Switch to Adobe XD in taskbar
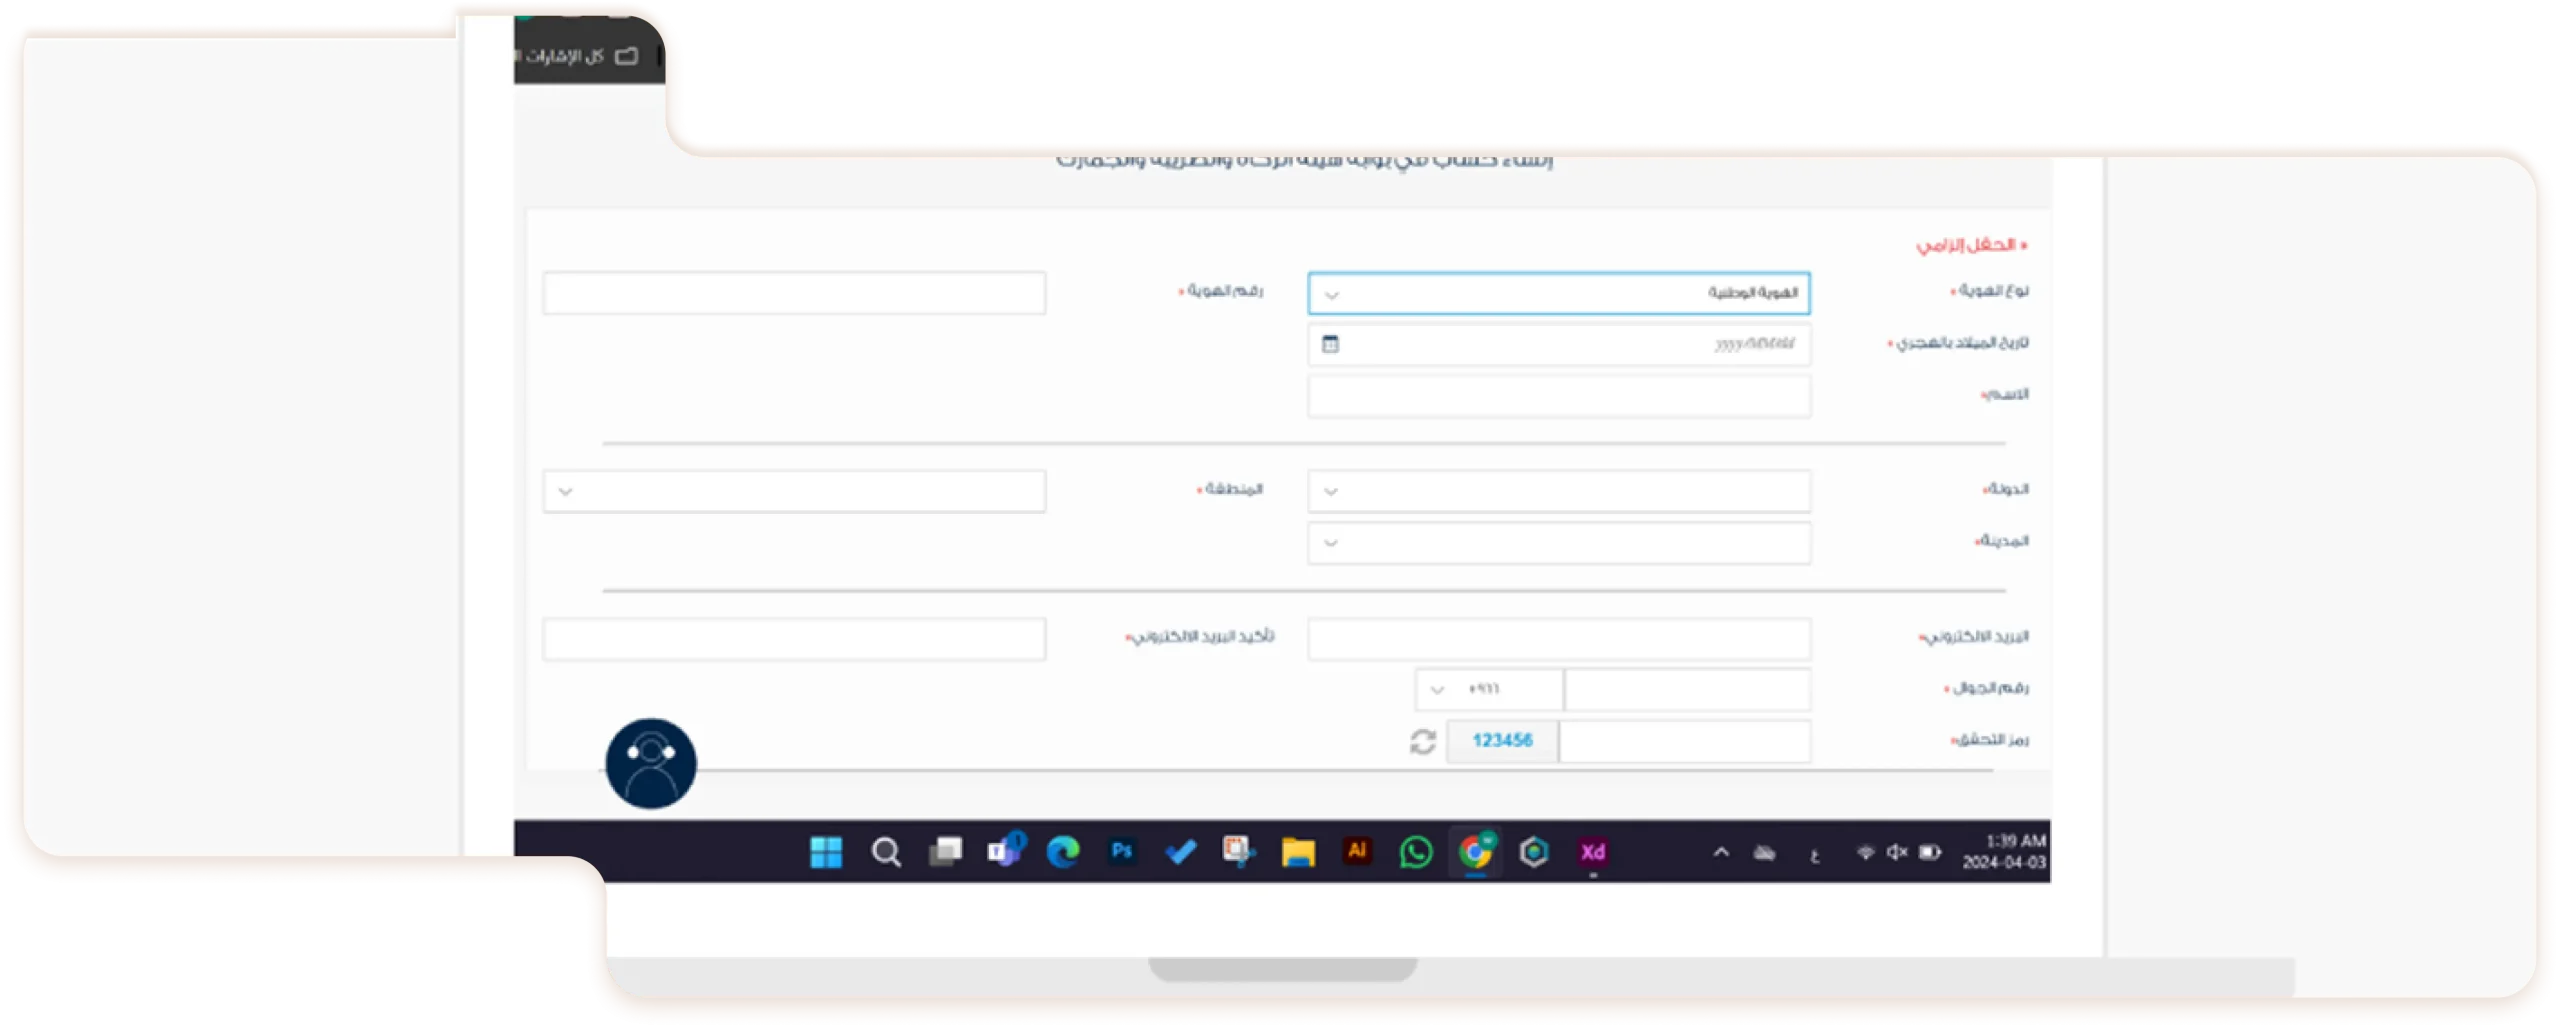Viewport: 2560px width, 1029px height. click(1593, 852)
